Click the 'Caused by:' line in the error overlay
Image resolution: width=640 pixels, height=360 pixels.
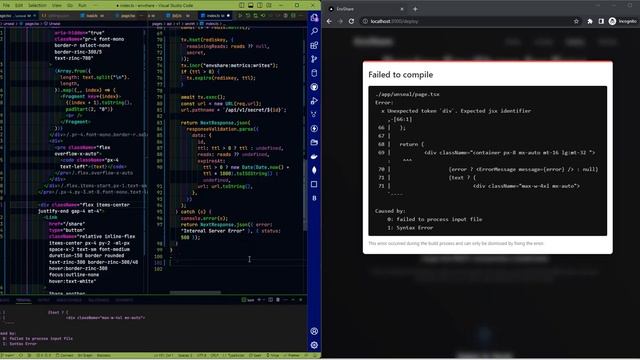(x=390, y=211)
